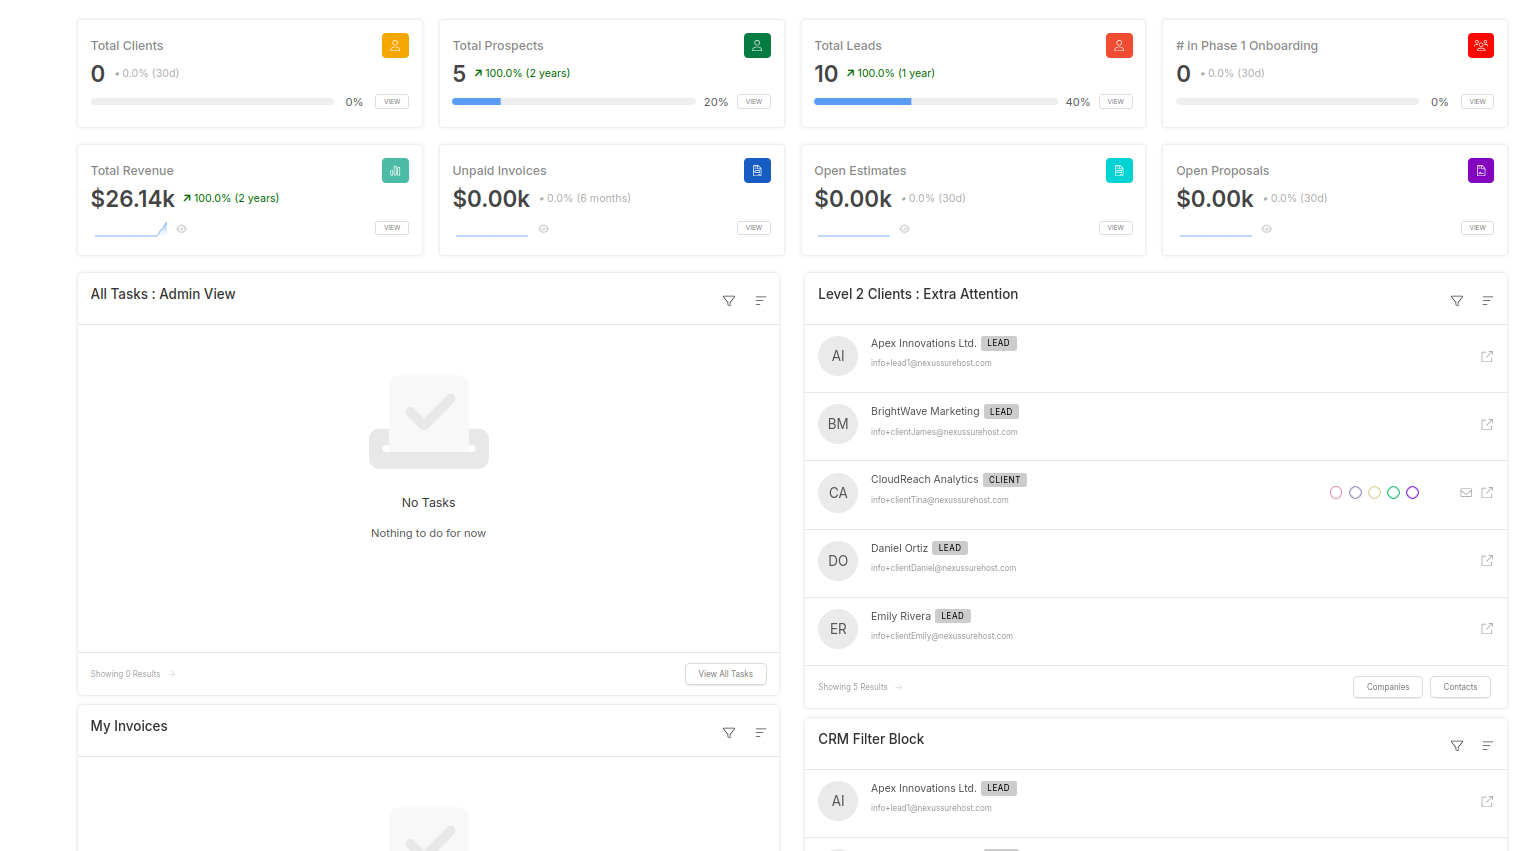Screen dimensions: 1538x851
Task: Click the View All Tasks button
Action: pos(725,674)
